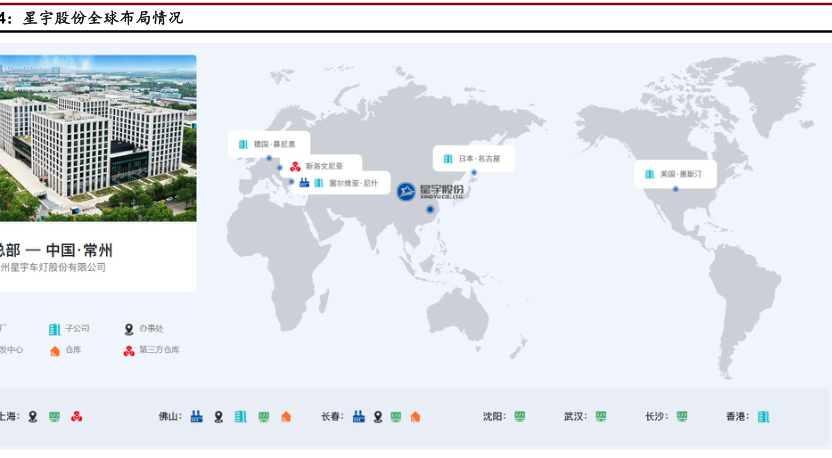The image size is (832, 458).
Task: Click the blue factory icon beside 塞尔维亚·尼什
Action: coord(304,183)
